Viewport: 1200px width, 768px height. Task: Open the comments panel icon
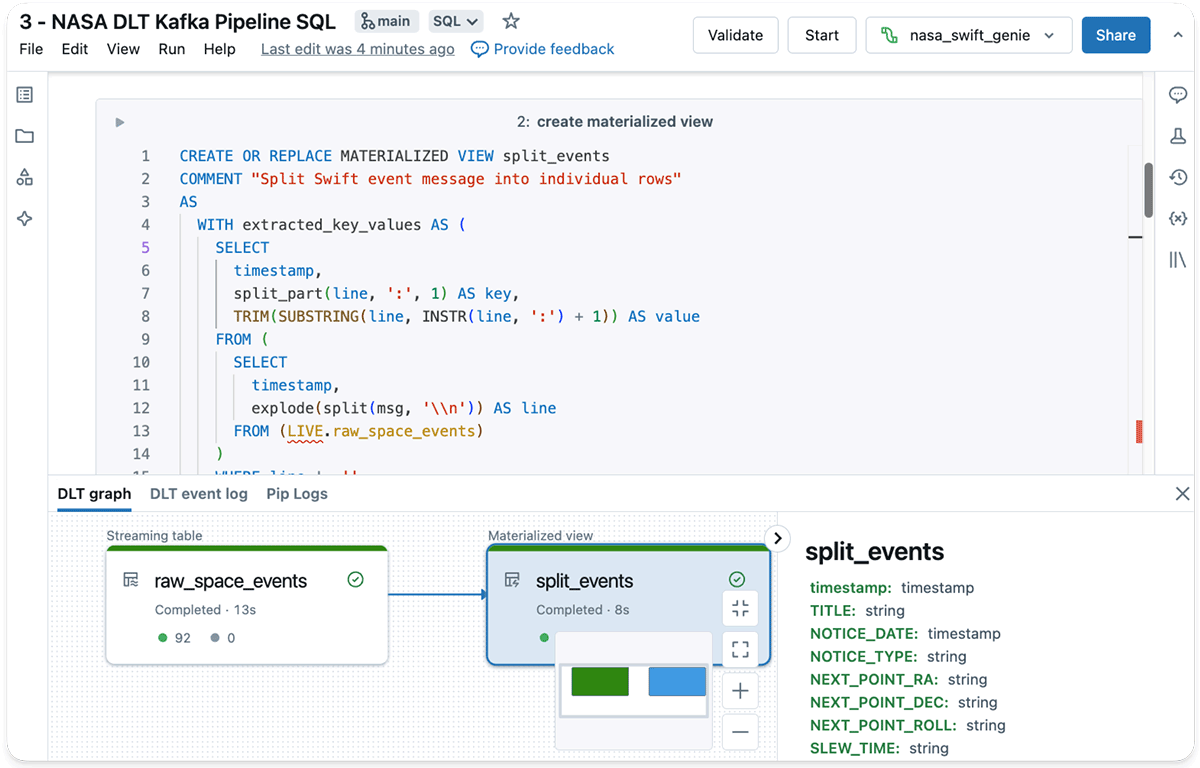click(x=1178, y=95)
